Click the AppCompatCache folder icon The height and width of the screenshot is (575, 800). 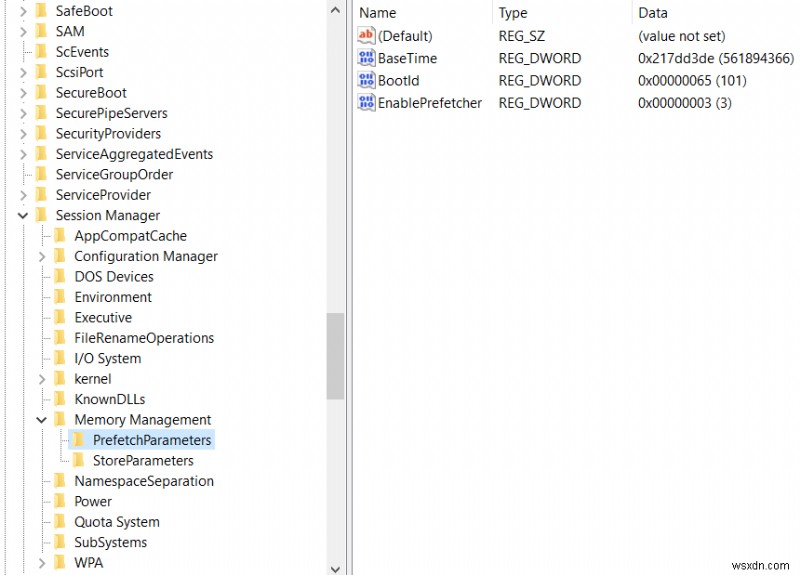pyautogui.click(x=60, y=235)
